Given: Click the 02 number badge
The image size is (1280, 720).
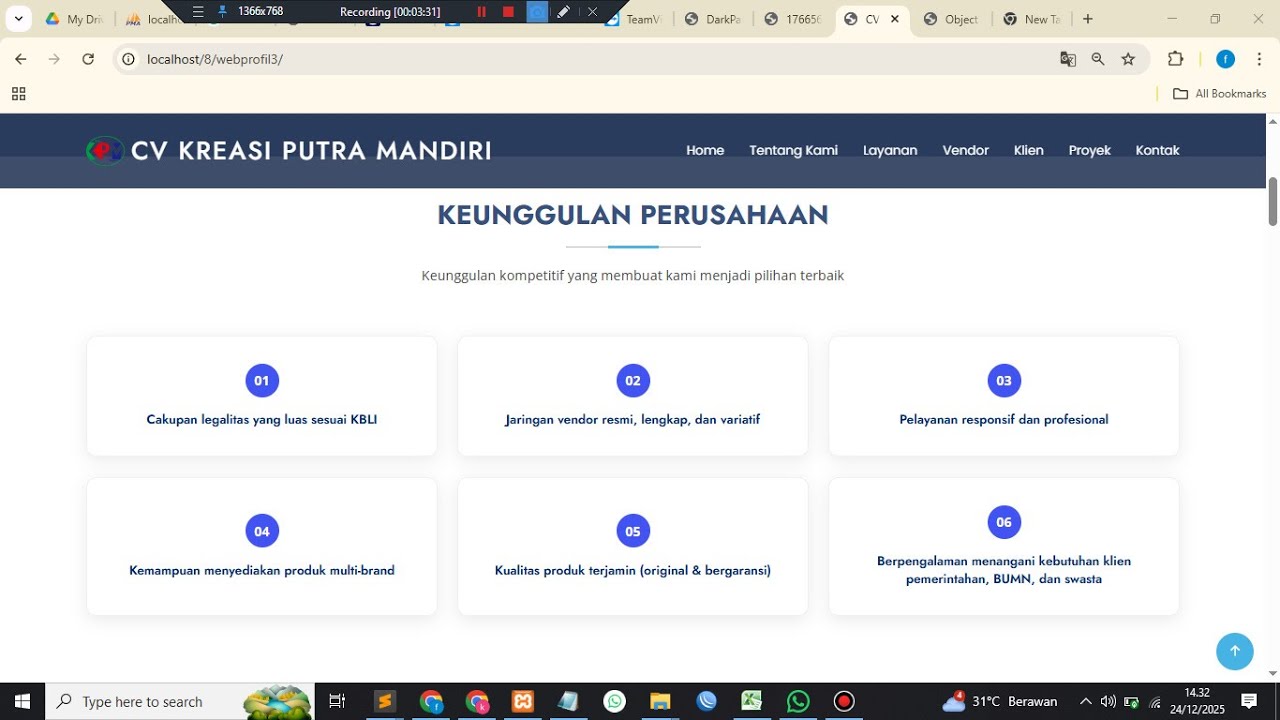Looking at the screenshot, I should (633, 381).
